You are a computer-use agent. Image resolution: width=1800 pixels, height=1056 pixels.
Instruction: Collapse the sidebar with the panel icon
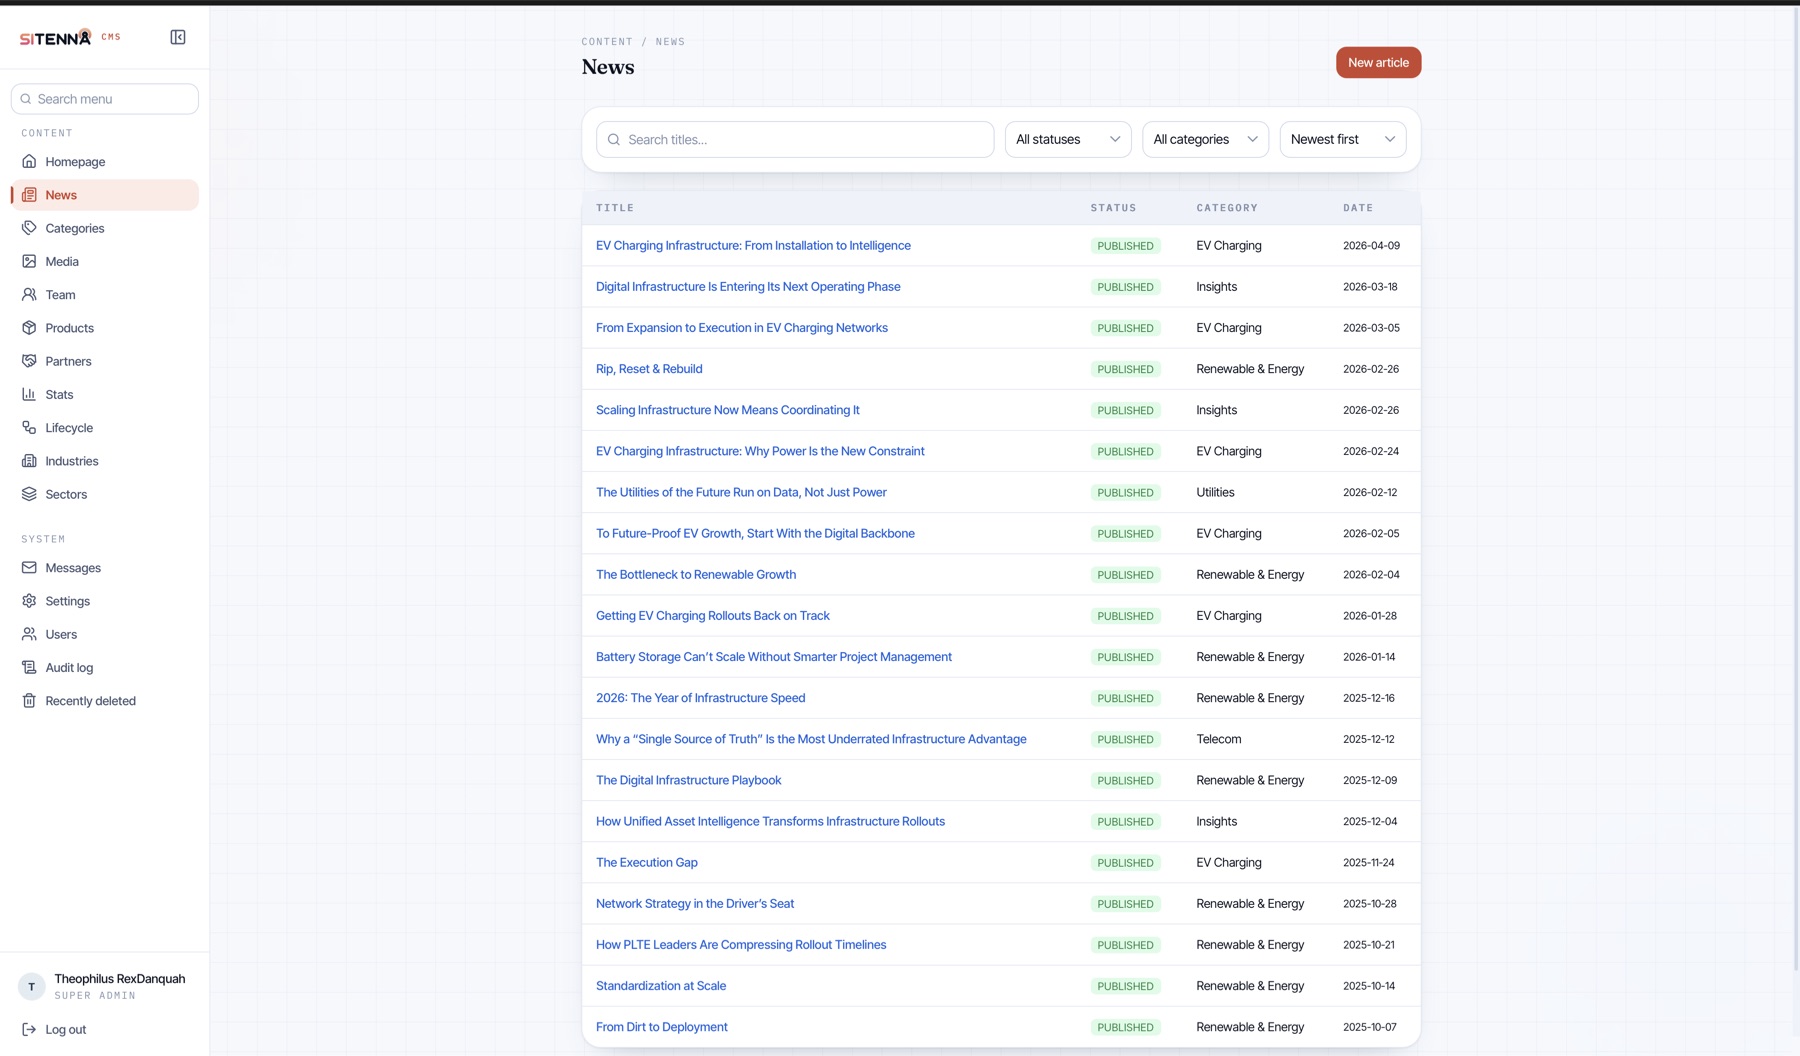[x=178, y=37]
